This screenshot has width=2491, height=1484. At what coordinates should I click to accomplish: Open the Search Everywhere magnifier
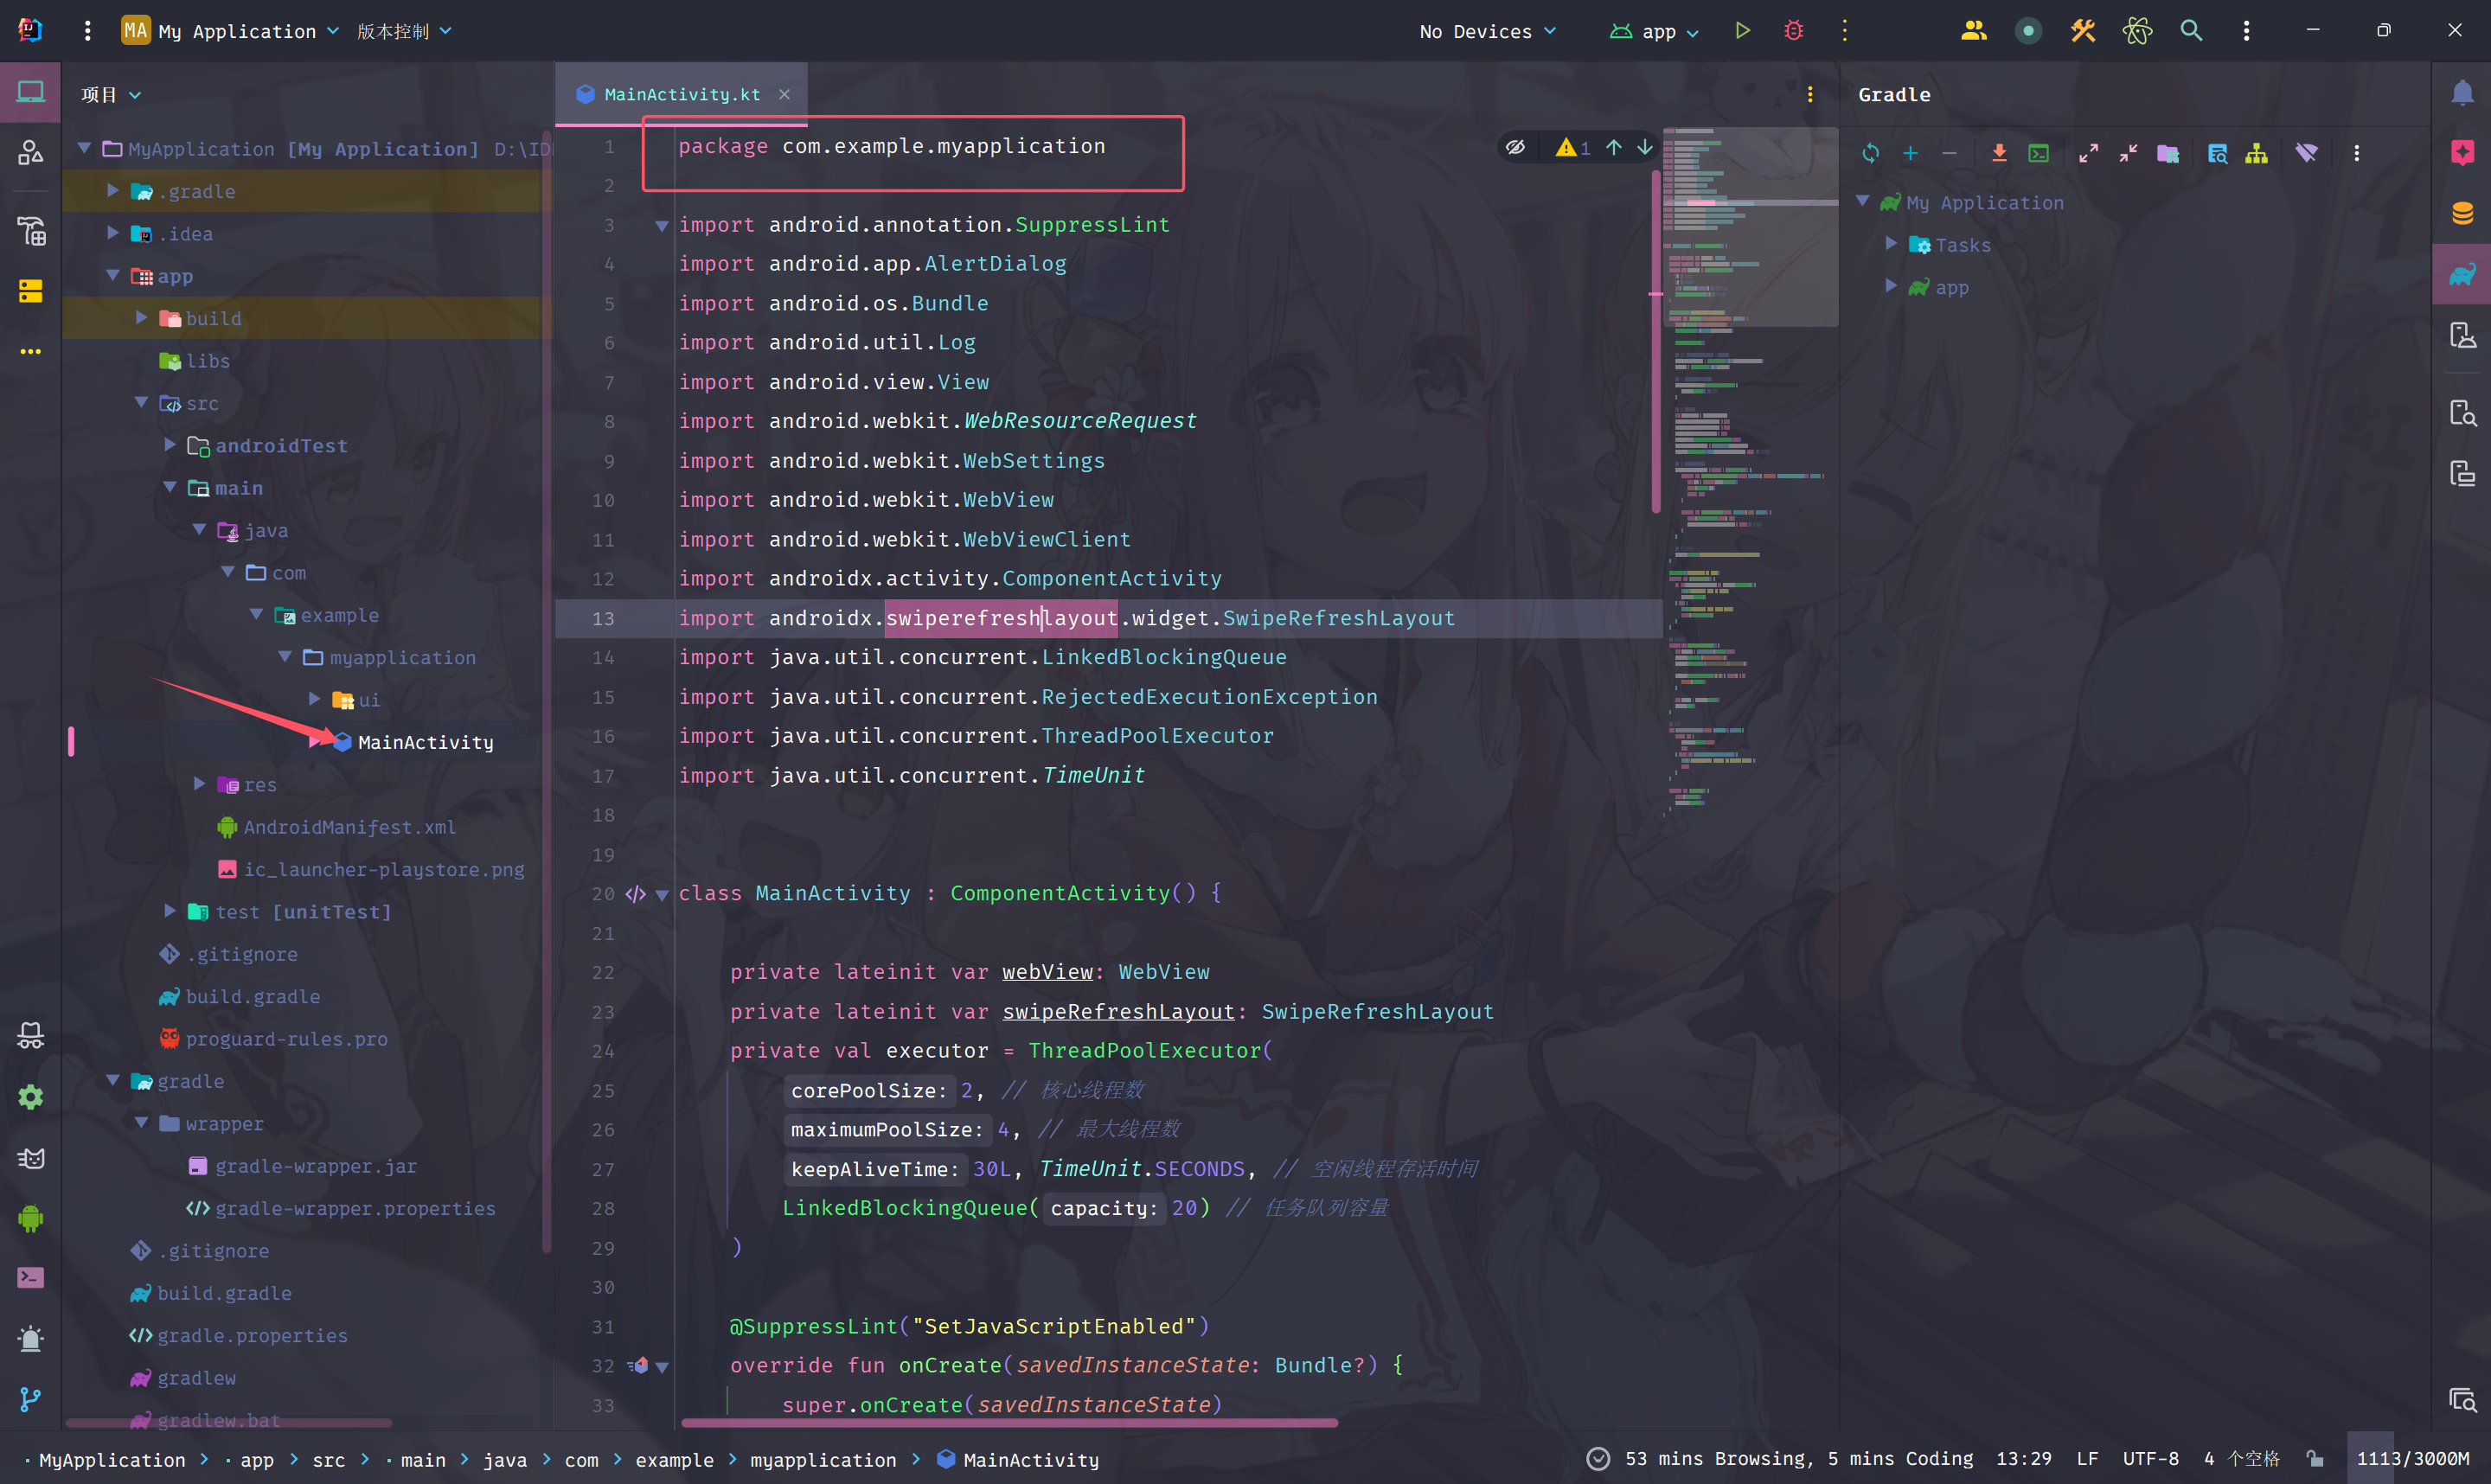[2191, 31]
